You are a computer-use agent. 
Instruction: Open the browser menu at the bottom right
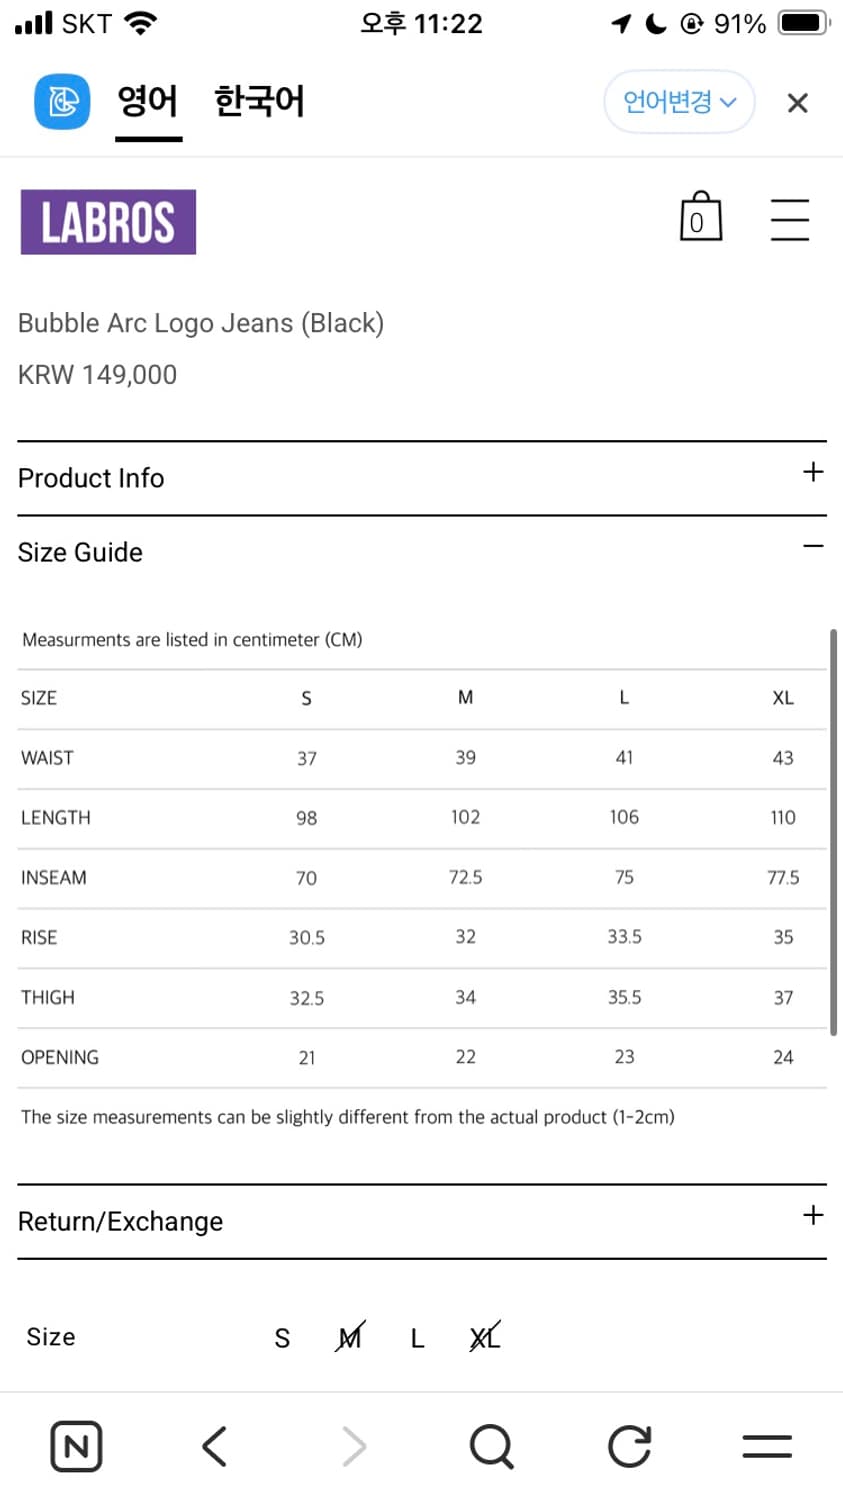[767, 1446]
